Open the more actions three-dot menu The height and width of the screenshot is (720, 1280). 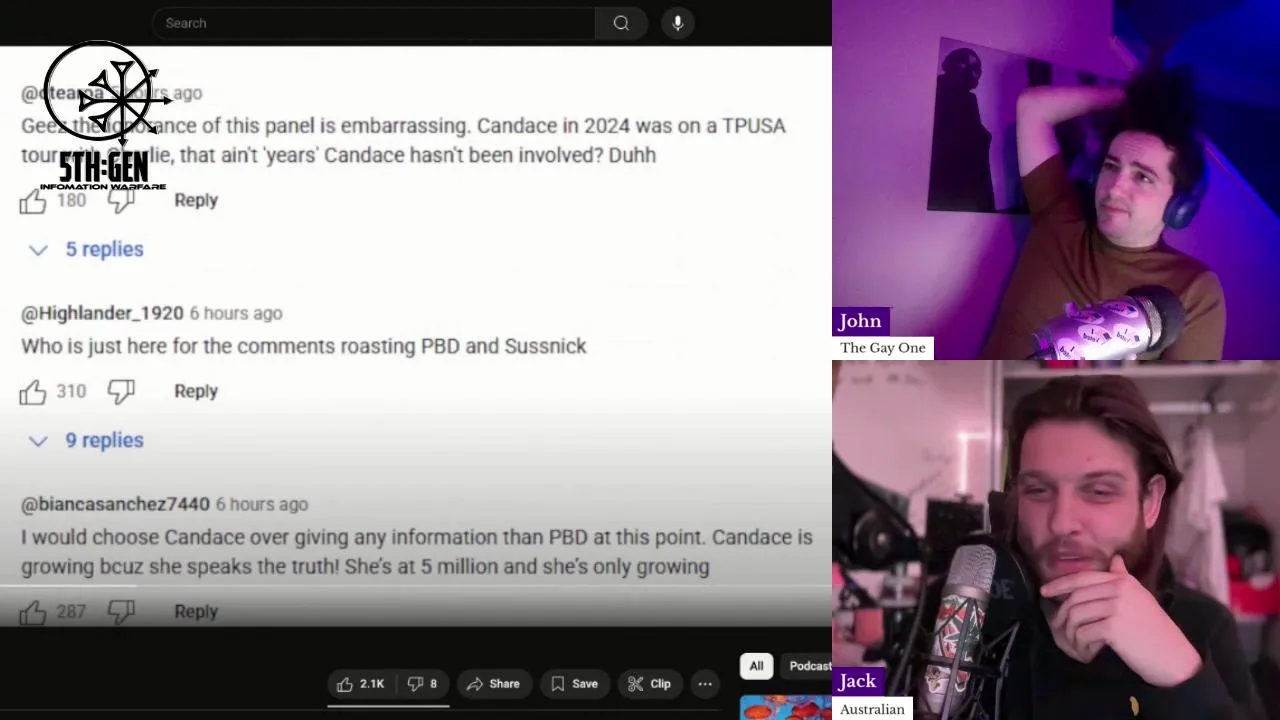705,684
